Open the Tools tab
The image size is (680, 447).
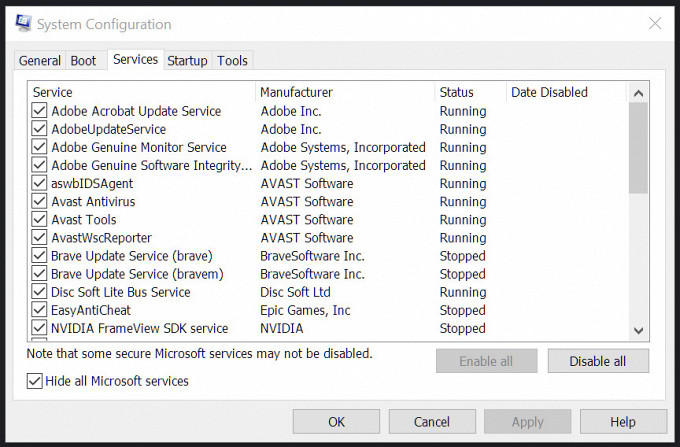pyautogui.click(x=232, y=61)
